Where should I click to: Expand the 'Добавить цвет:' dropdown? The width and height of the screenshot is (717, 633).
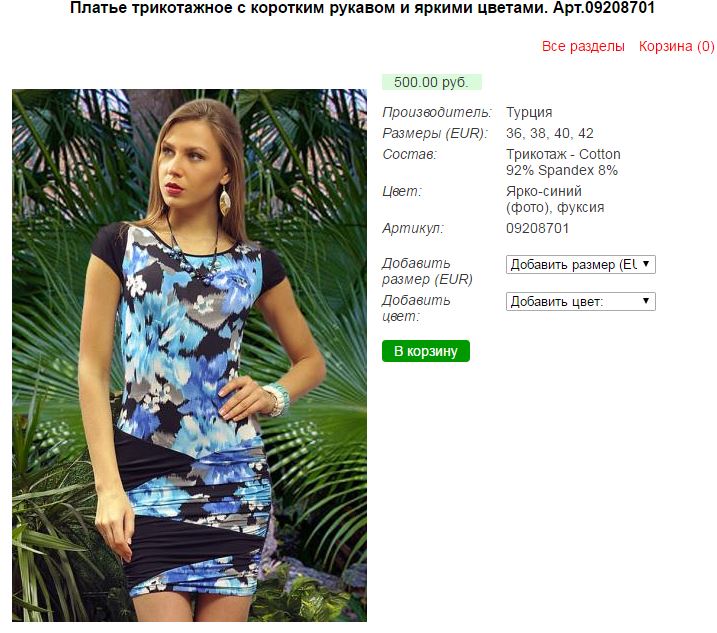pyautogui.click(x=581, y=301)
